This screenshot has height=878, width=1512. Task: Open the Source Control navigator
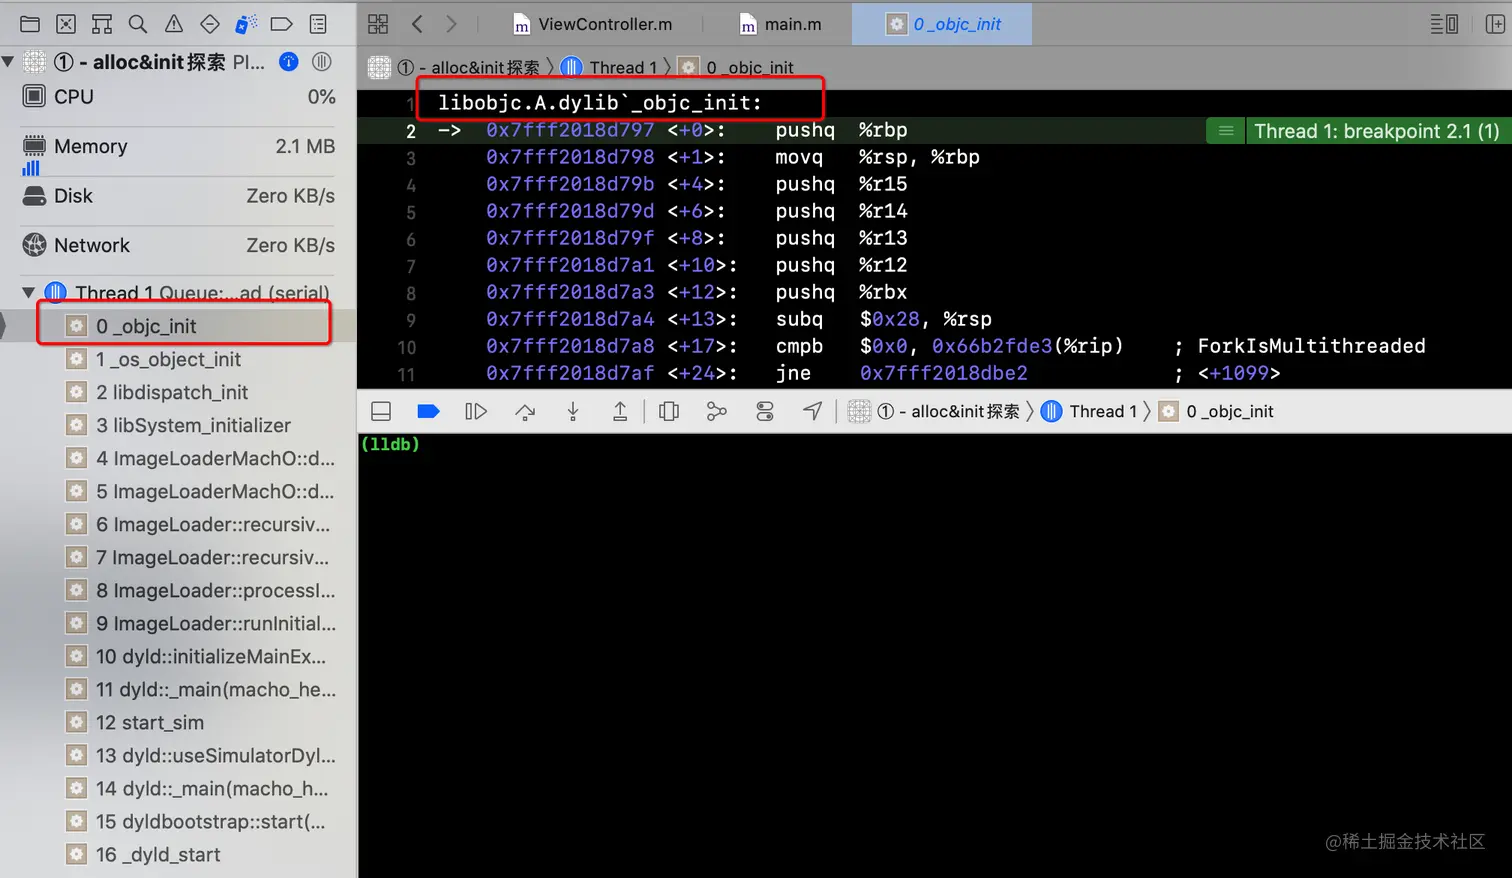(x=66, y=24)
